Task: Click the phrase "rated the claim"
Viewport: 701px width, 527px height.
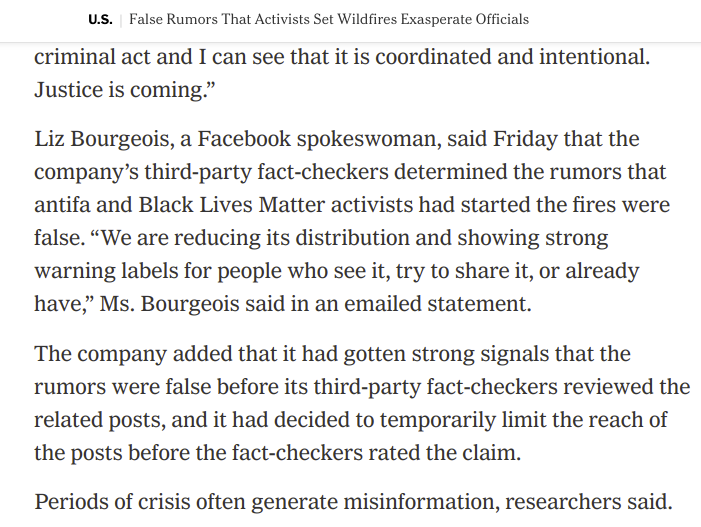Action: pyautogui.click(x=444, y=453)
